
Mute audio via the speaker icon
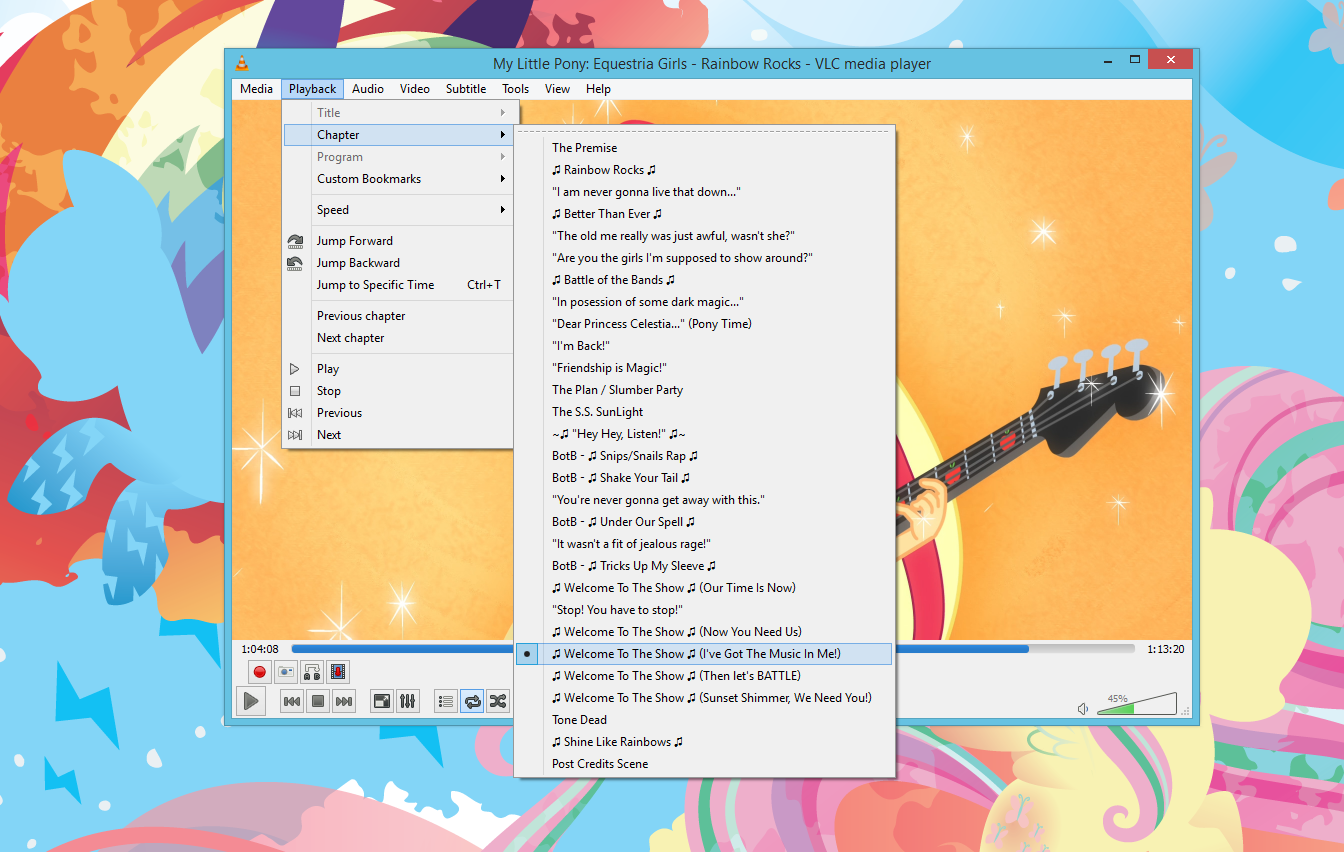1083,708
